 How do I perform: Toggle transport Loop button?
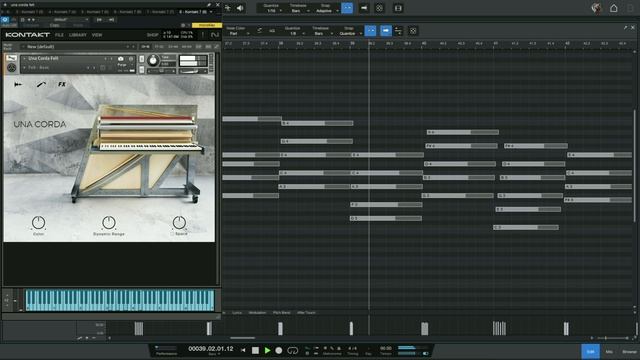[x=293, y=350]
